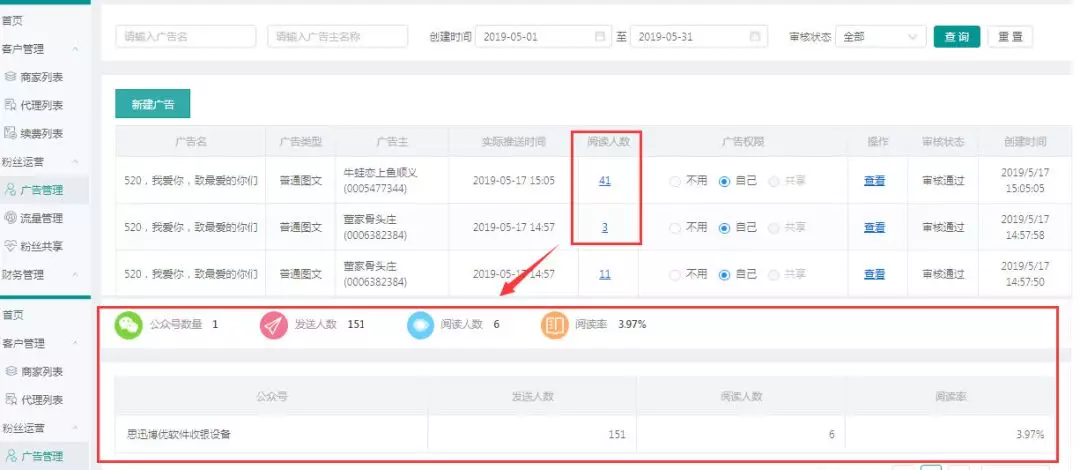
Task: Select 不用 radio for the 牛蛙恋上鱼顺义 ad
Action: click(x=675, y=181)
